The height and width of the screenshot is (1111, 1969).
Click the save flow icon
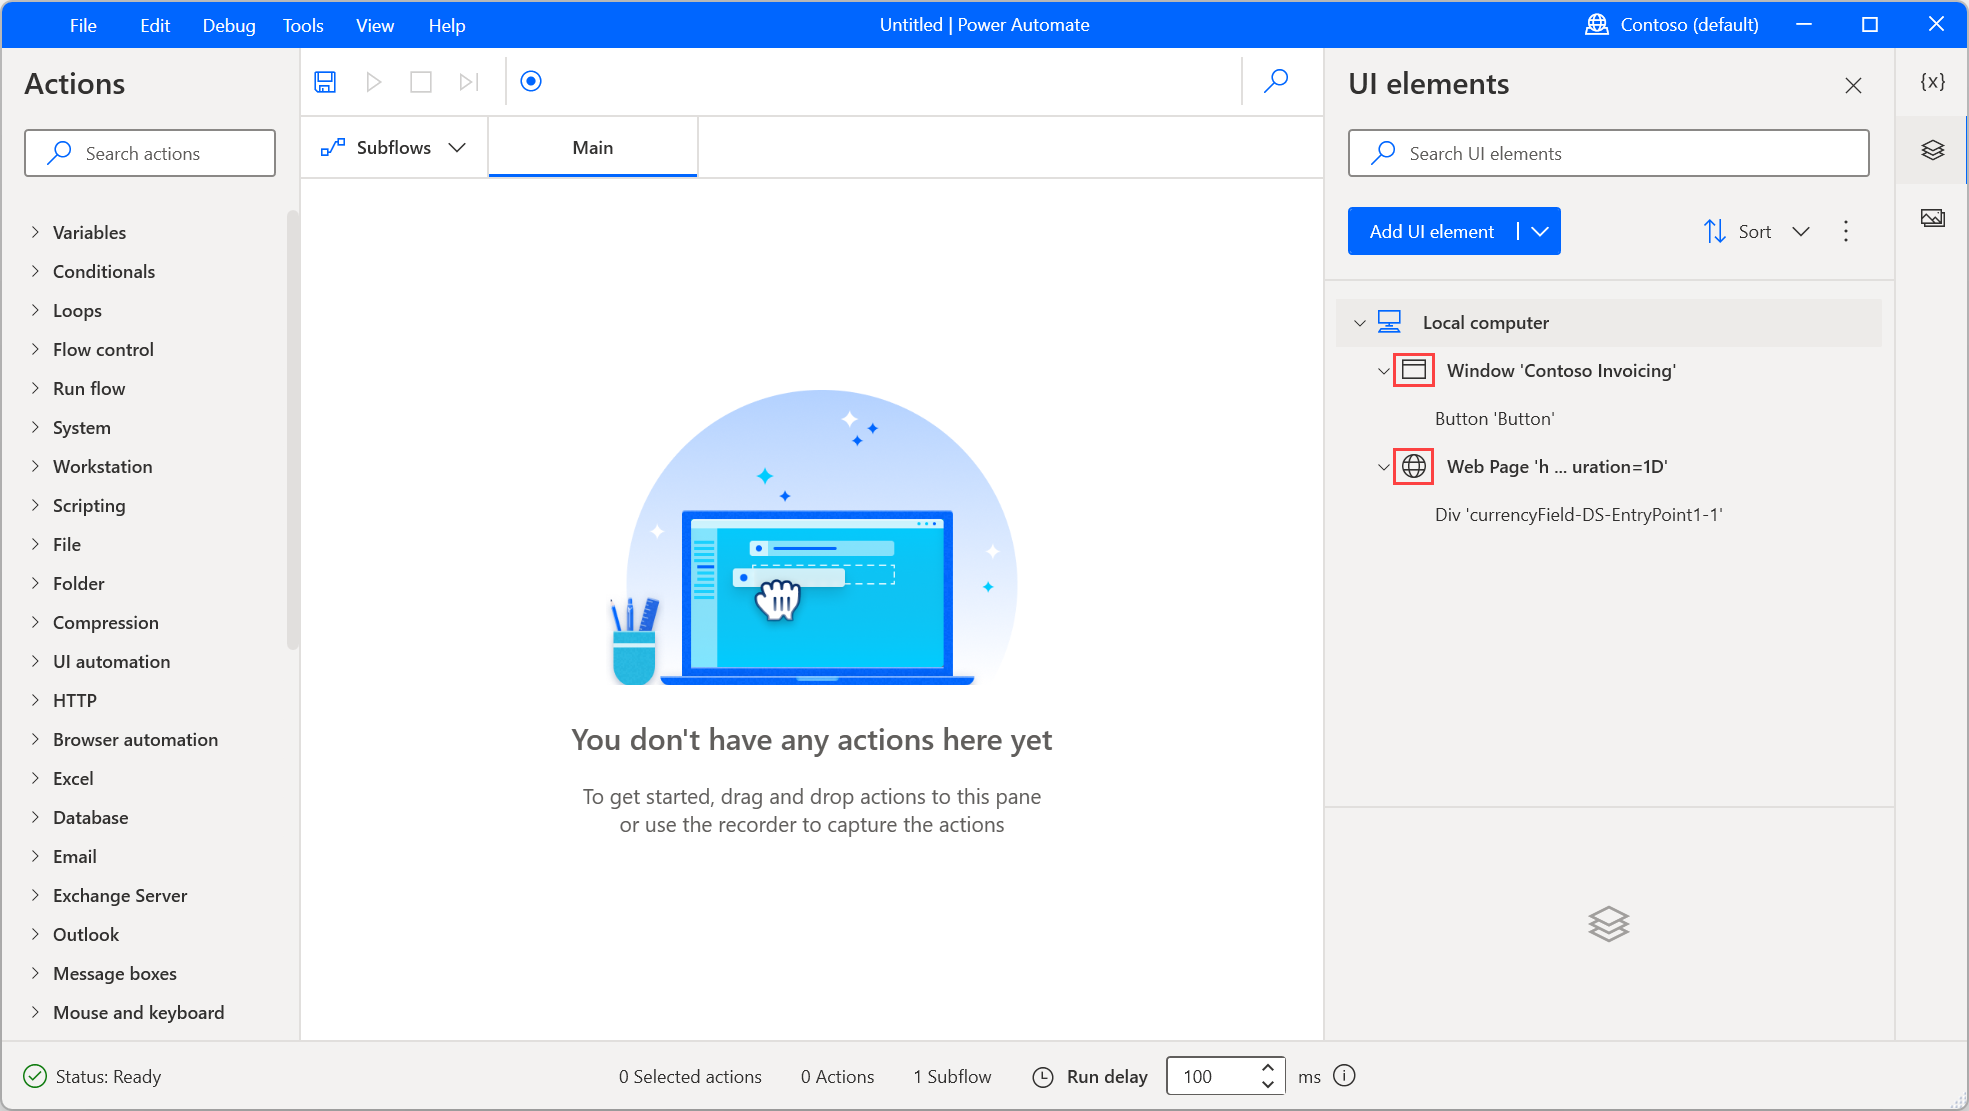coord(325,80)
